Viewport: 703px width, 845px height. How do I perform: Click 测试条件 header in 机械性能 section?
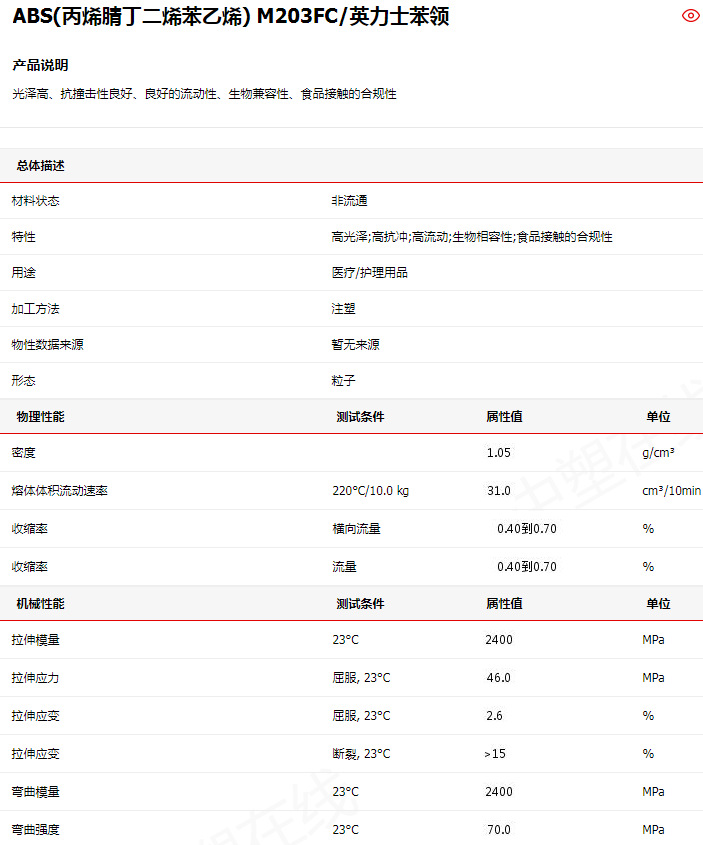coord(360,604)
